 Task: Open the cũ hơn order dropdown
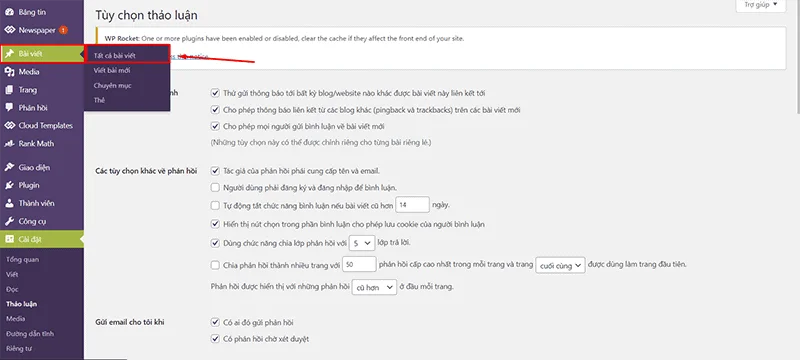tap(374, 288)
